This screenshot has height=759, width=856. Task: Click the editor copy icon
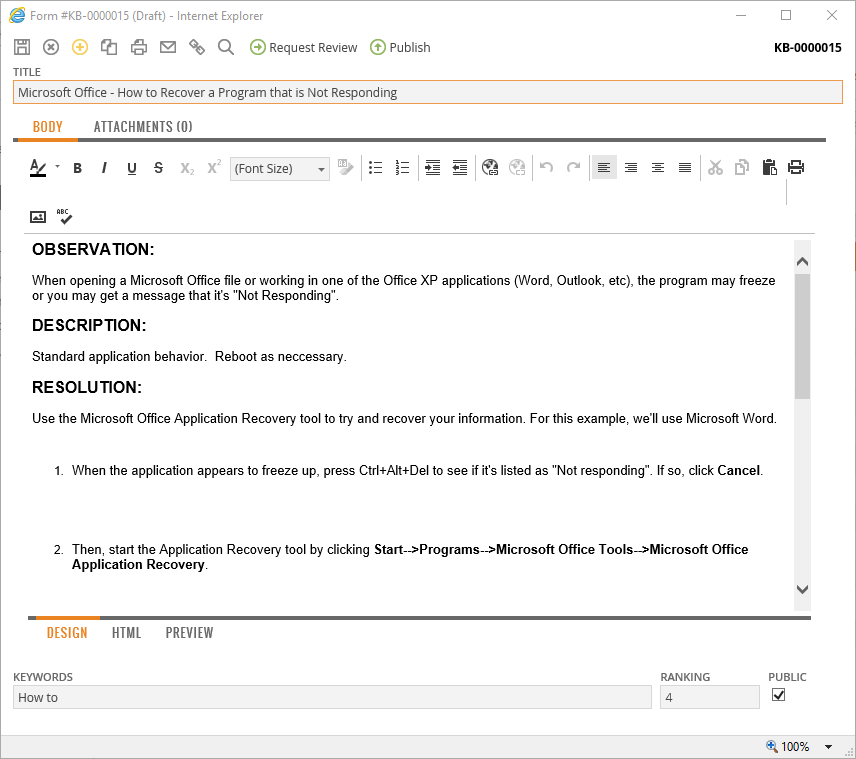[x=742, y=168]
